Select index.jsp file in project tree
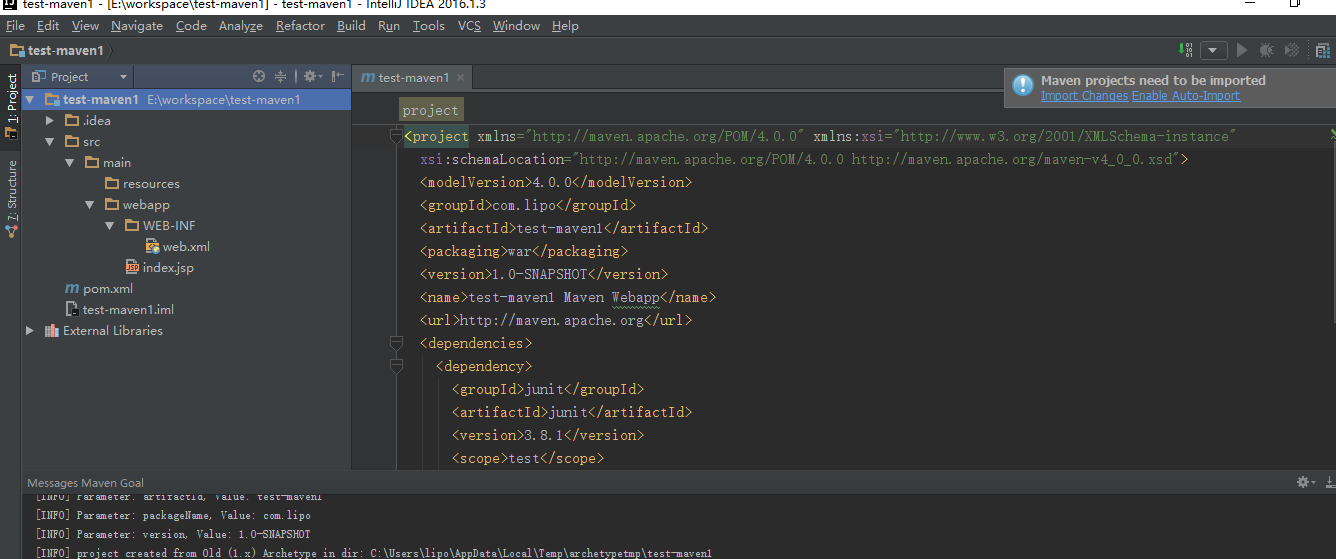This screenshot has width=1336, height=559. point(168,267)
